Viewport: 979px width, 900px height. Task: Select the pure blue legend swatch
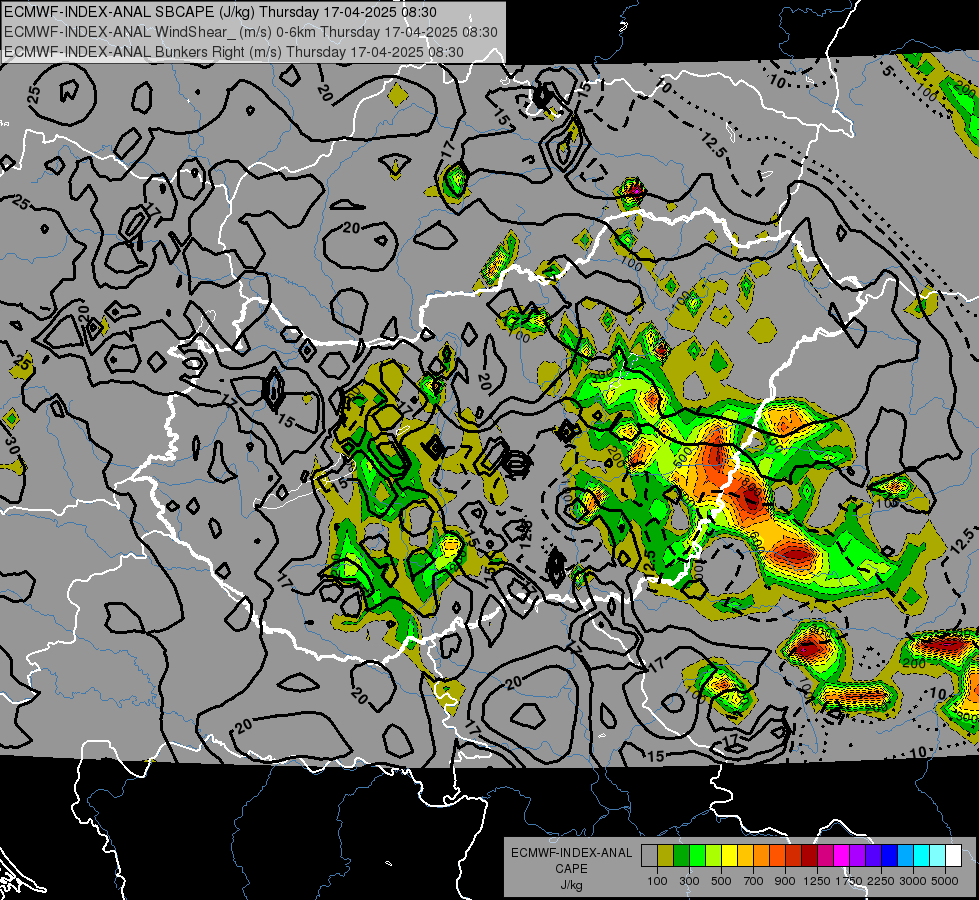[x=890, y=855]
